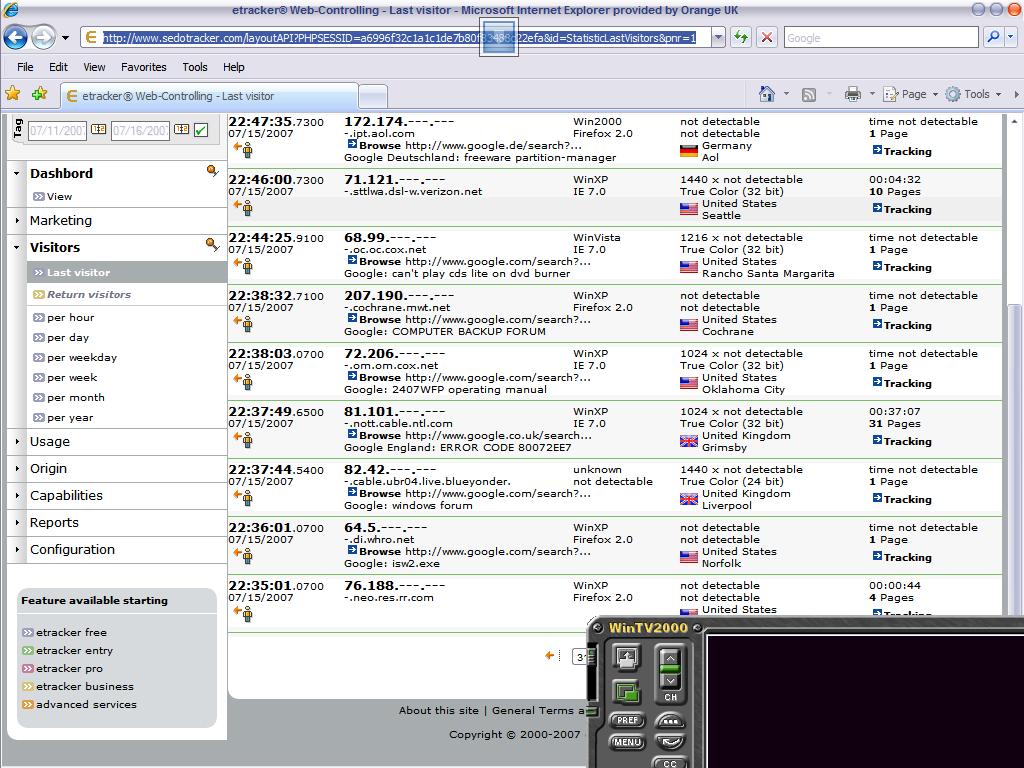Viewport: 1024px width, 768px height.
Task: Expand the Configuration section
Action: pyautogui.click(x=17, y=549)
